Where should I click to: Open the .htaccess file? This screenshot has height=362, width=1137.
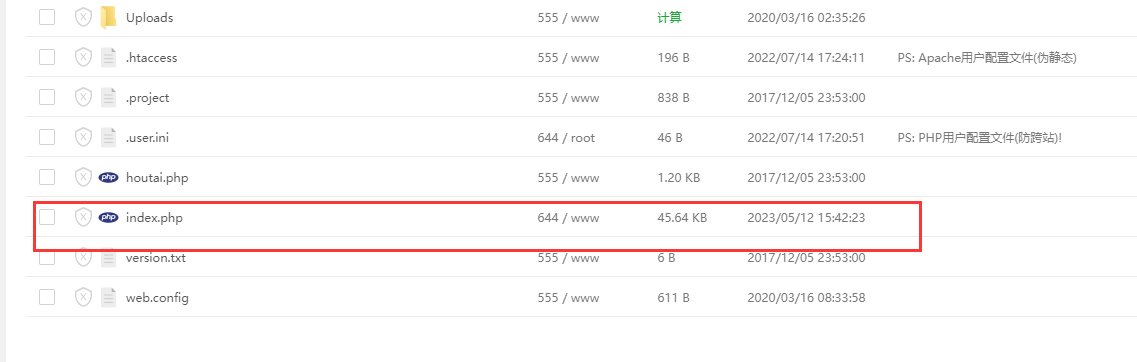pyautogui.click(x=152, y=58)
